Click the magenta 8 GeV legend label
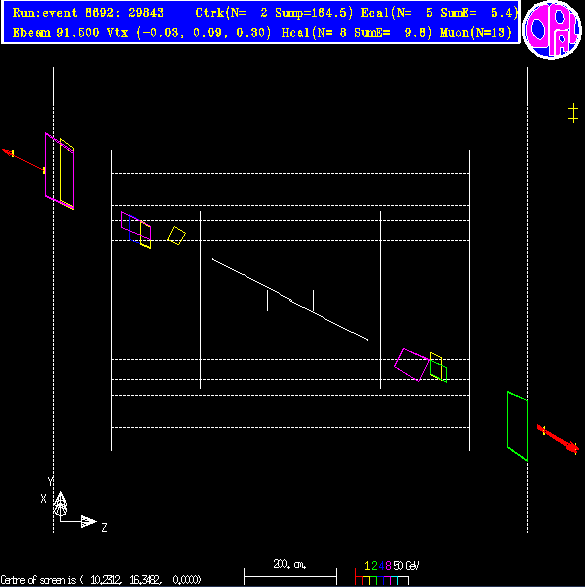 388,565
